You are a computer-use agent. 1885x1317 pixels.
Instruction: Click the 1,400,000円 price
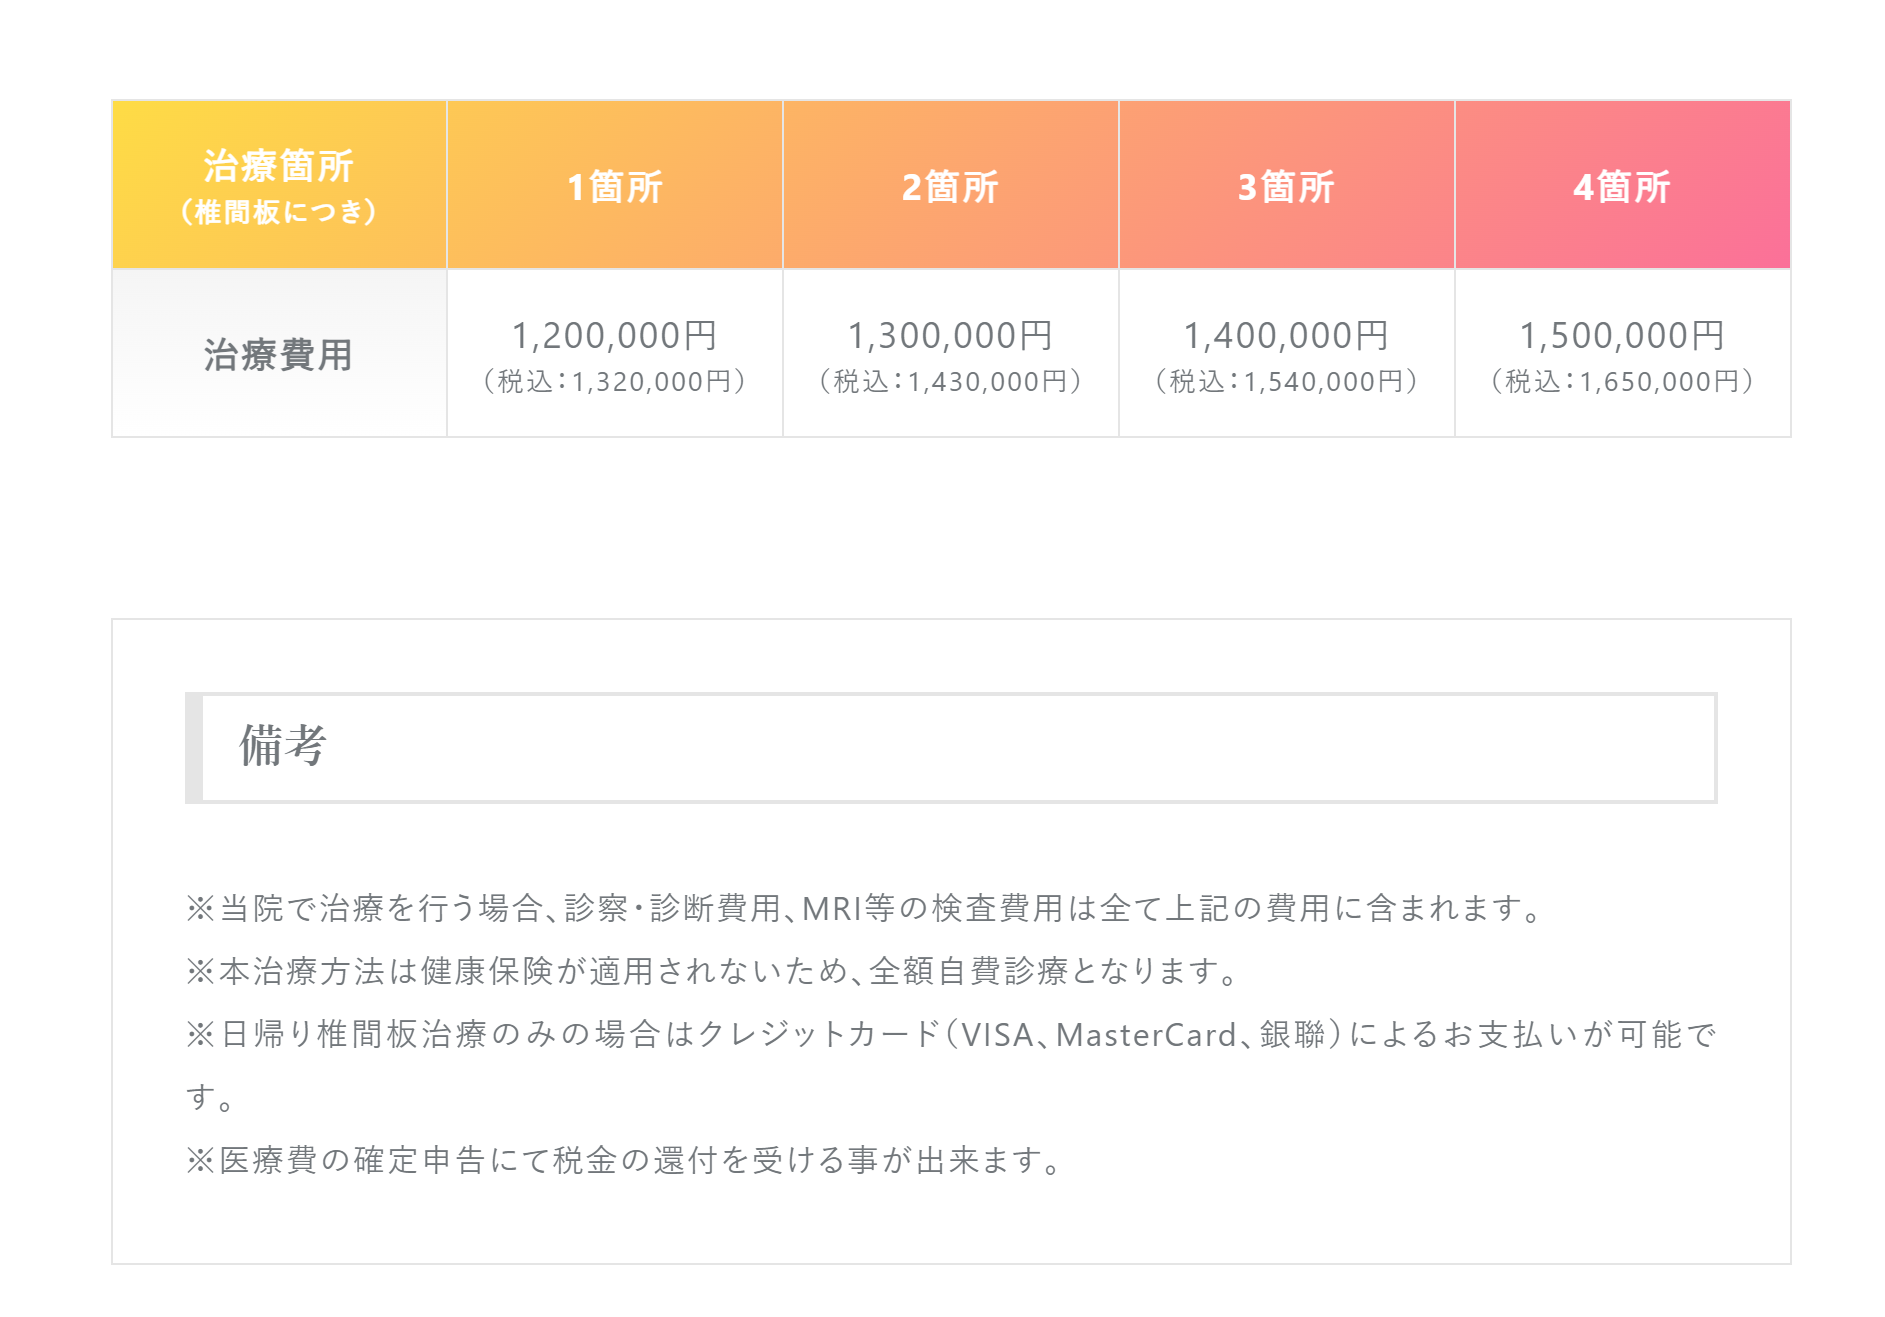point(1286,336)
